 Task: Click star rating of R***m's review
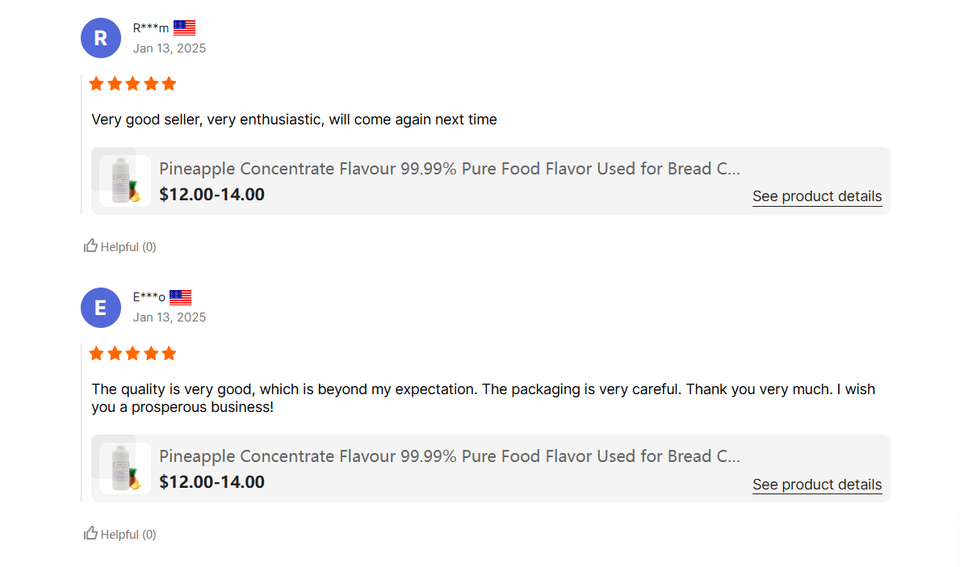132,84
